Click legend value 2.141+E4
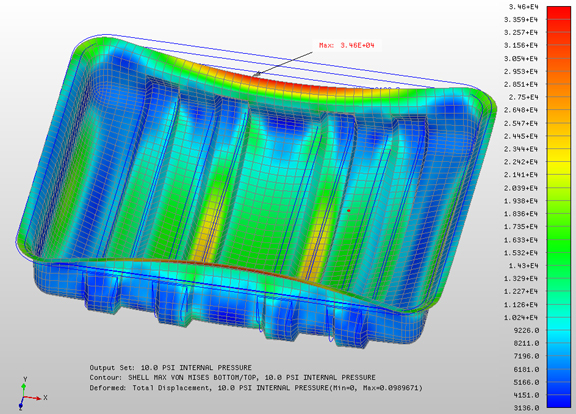576x414 pixels. (521, 175)
